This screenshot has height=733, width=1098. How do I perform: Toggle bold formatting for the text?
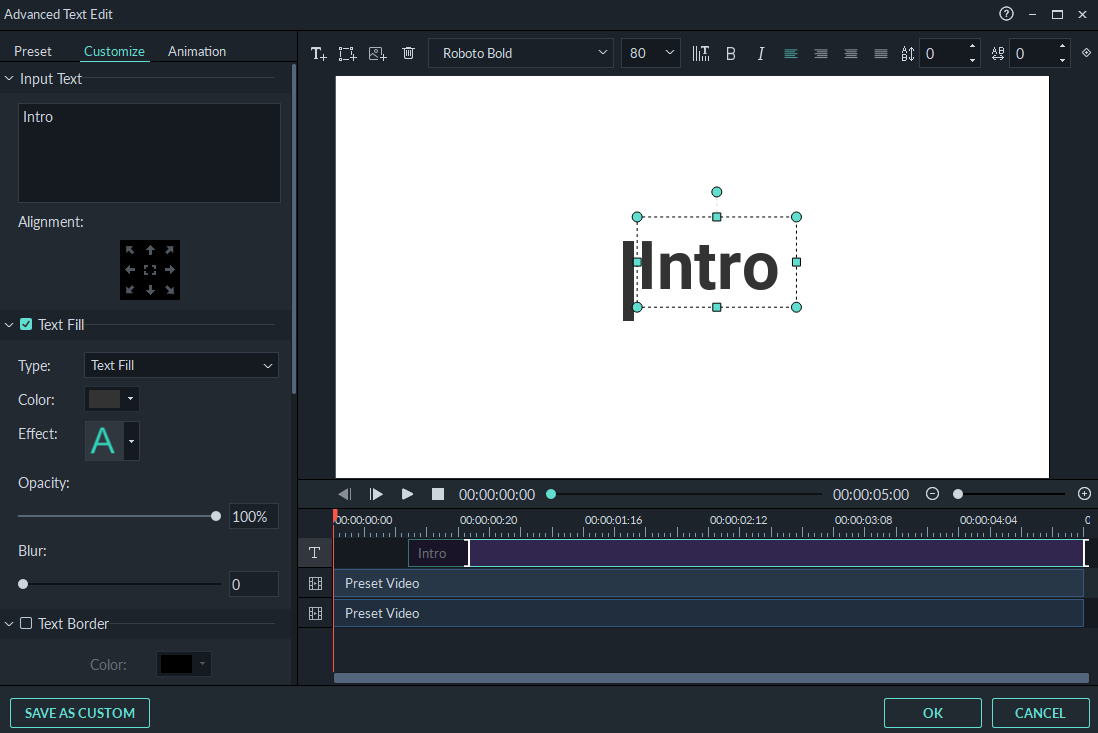click(731, 53)
